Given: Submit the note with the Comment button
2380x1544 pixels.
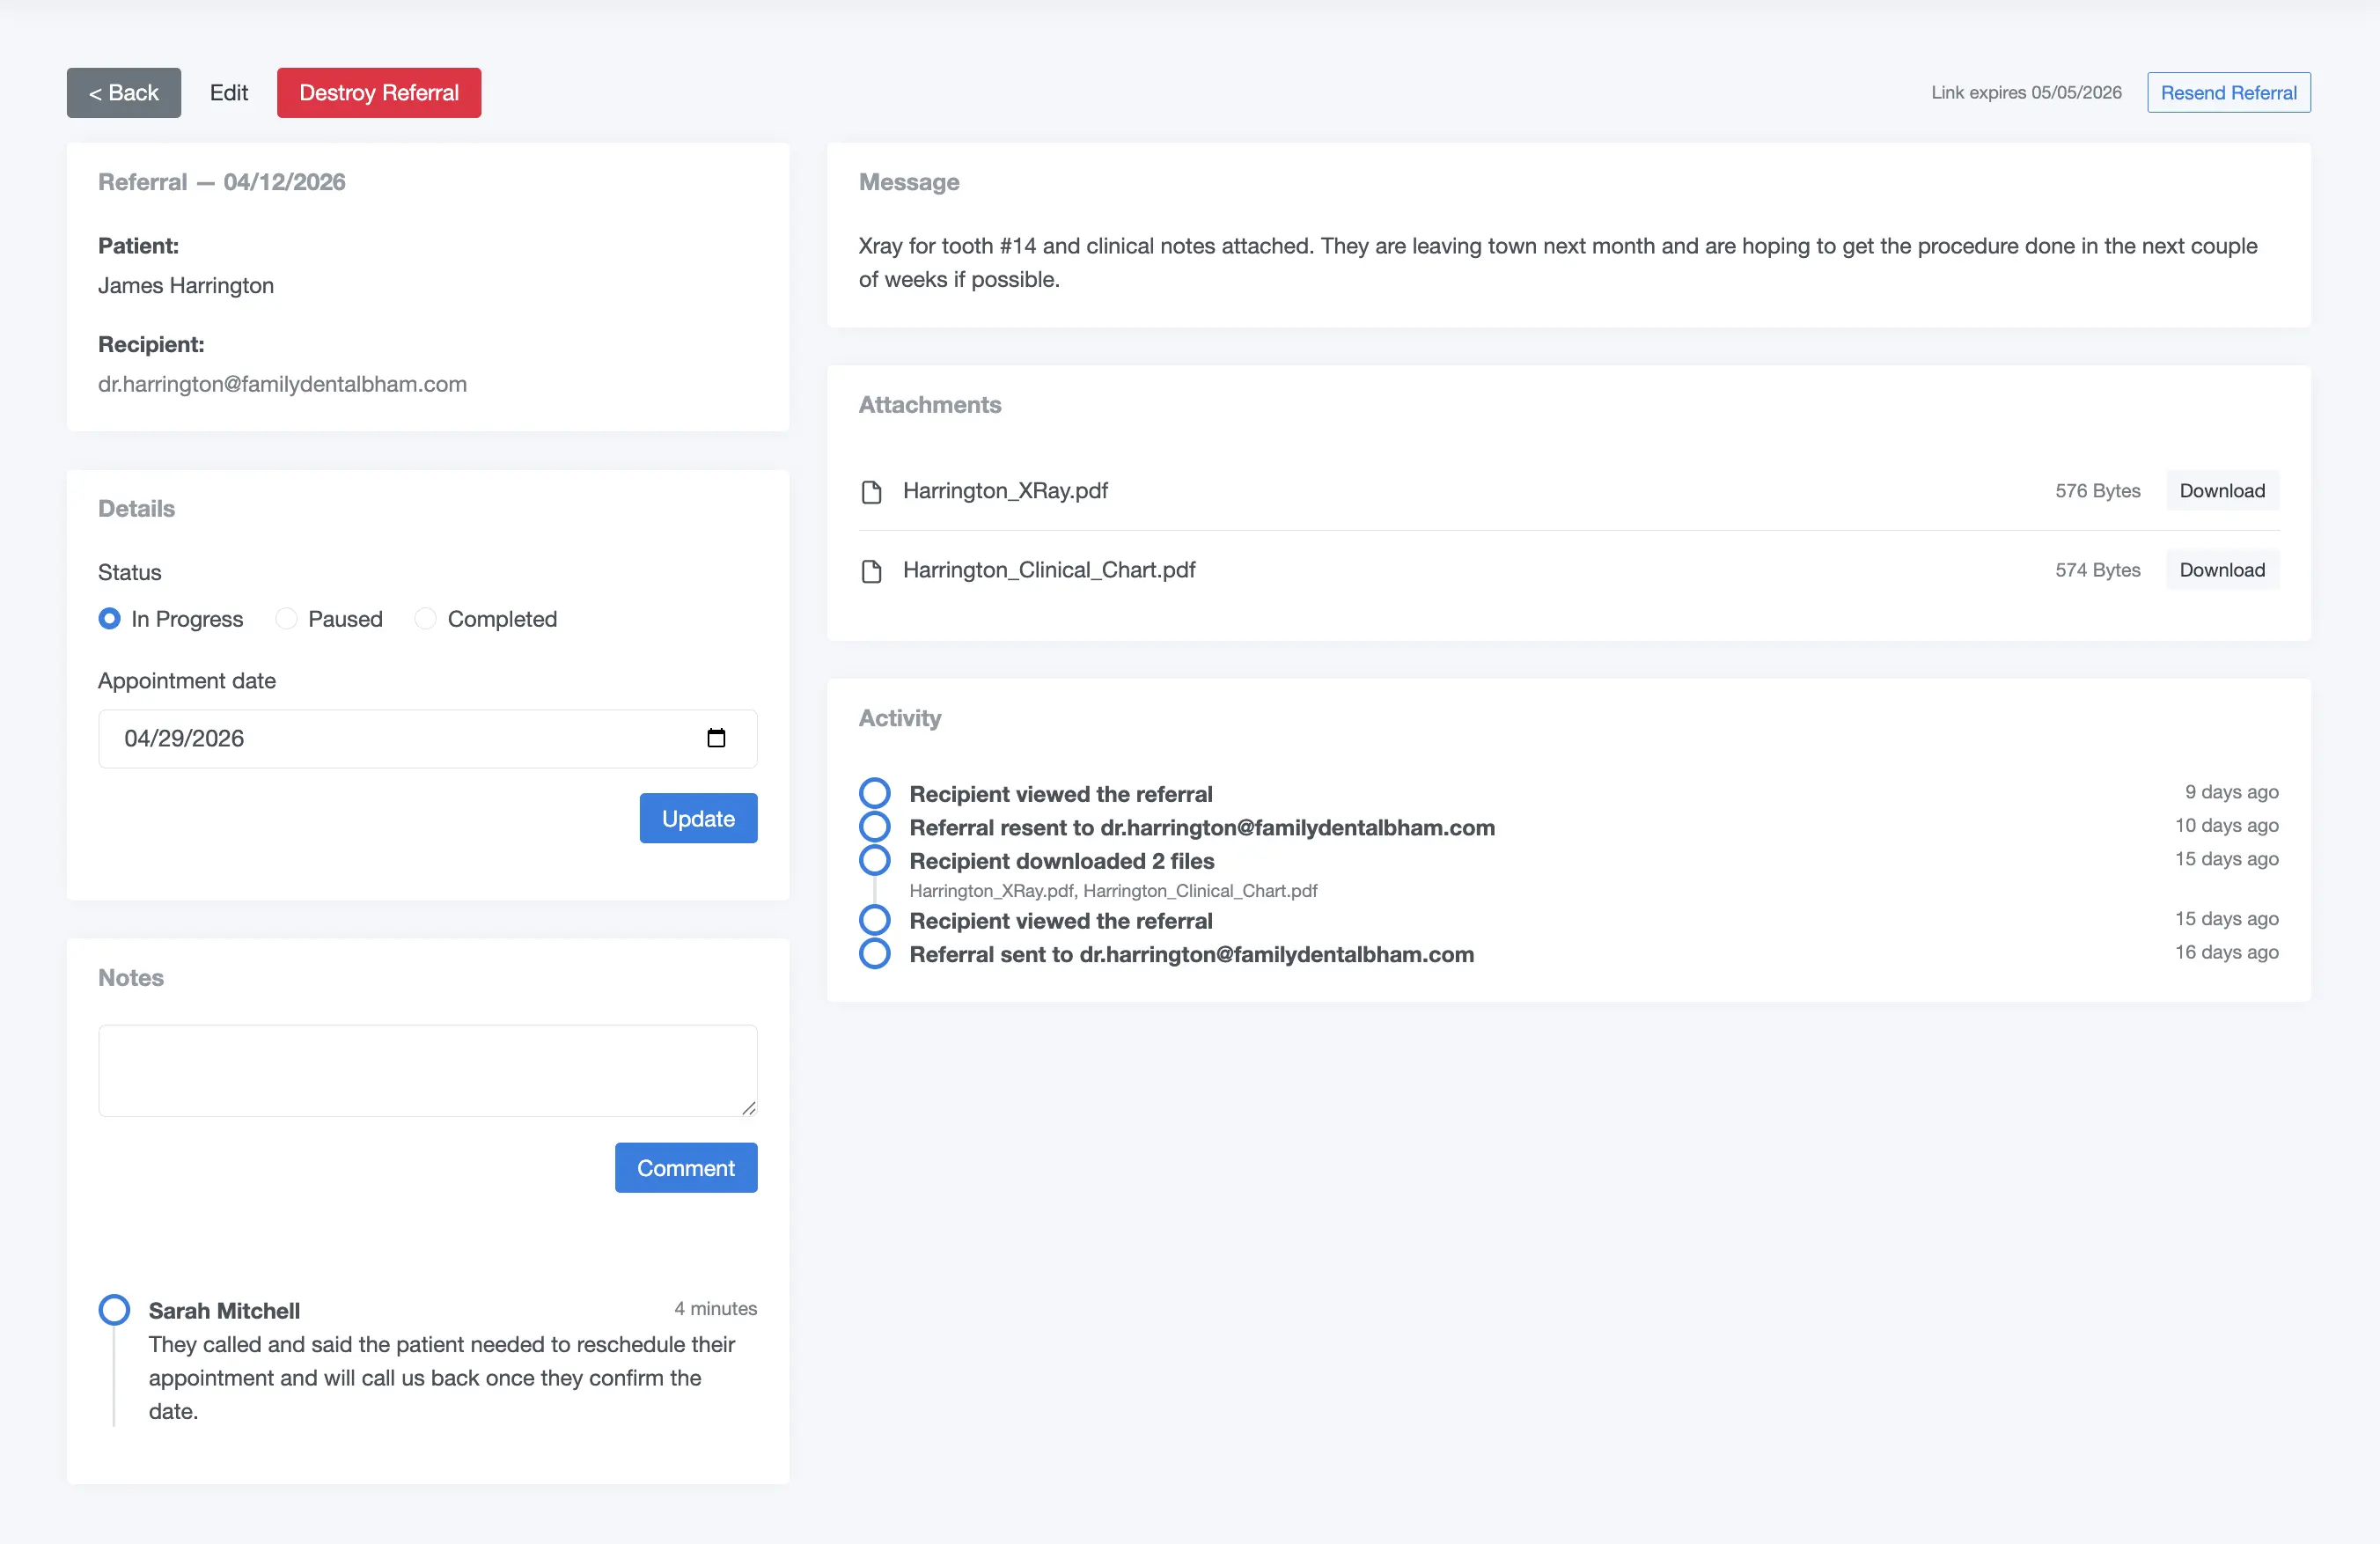Looking at the screenshot, I should click(x=685, y=1168).
